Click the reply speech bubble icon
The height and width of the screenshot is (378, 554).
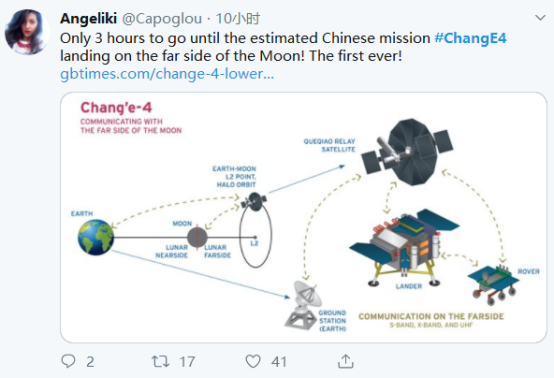pyautogui.click(x=68, y=361)
